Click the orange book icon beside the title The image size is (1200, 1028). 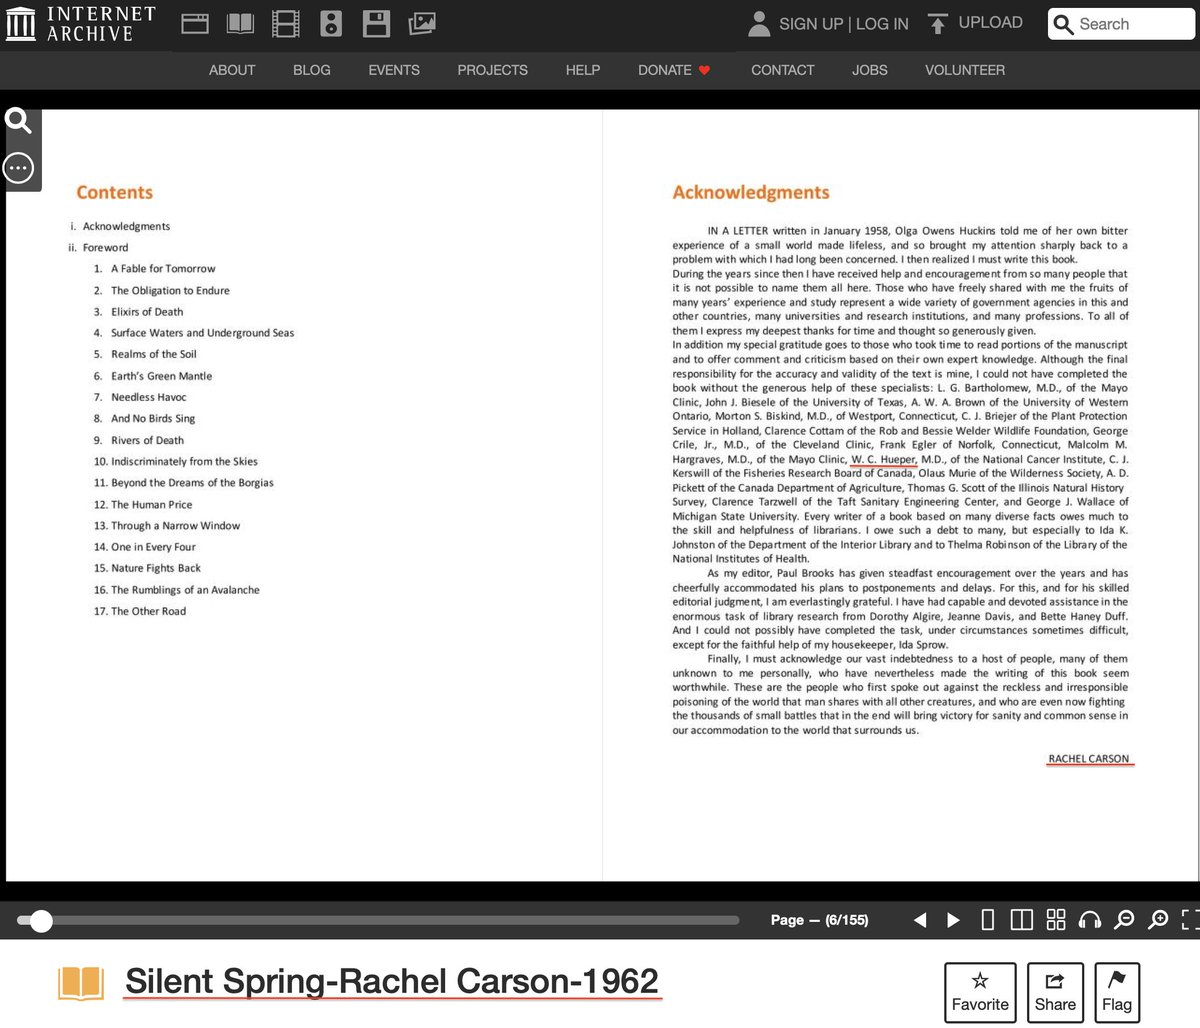(x=81, y=983)
